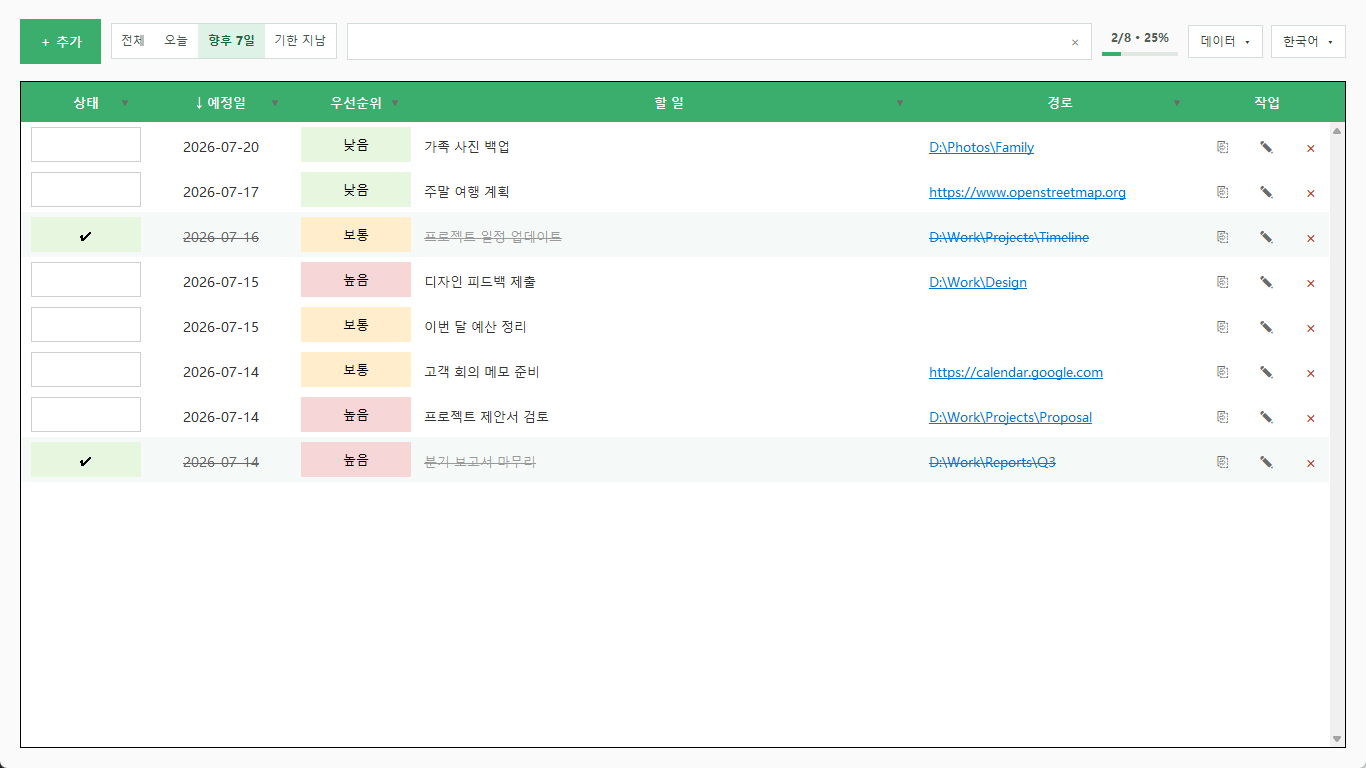1366x768 pixels.
Task: Copy the 디자인 피드백 제출 task
Action: [1222, 282]
